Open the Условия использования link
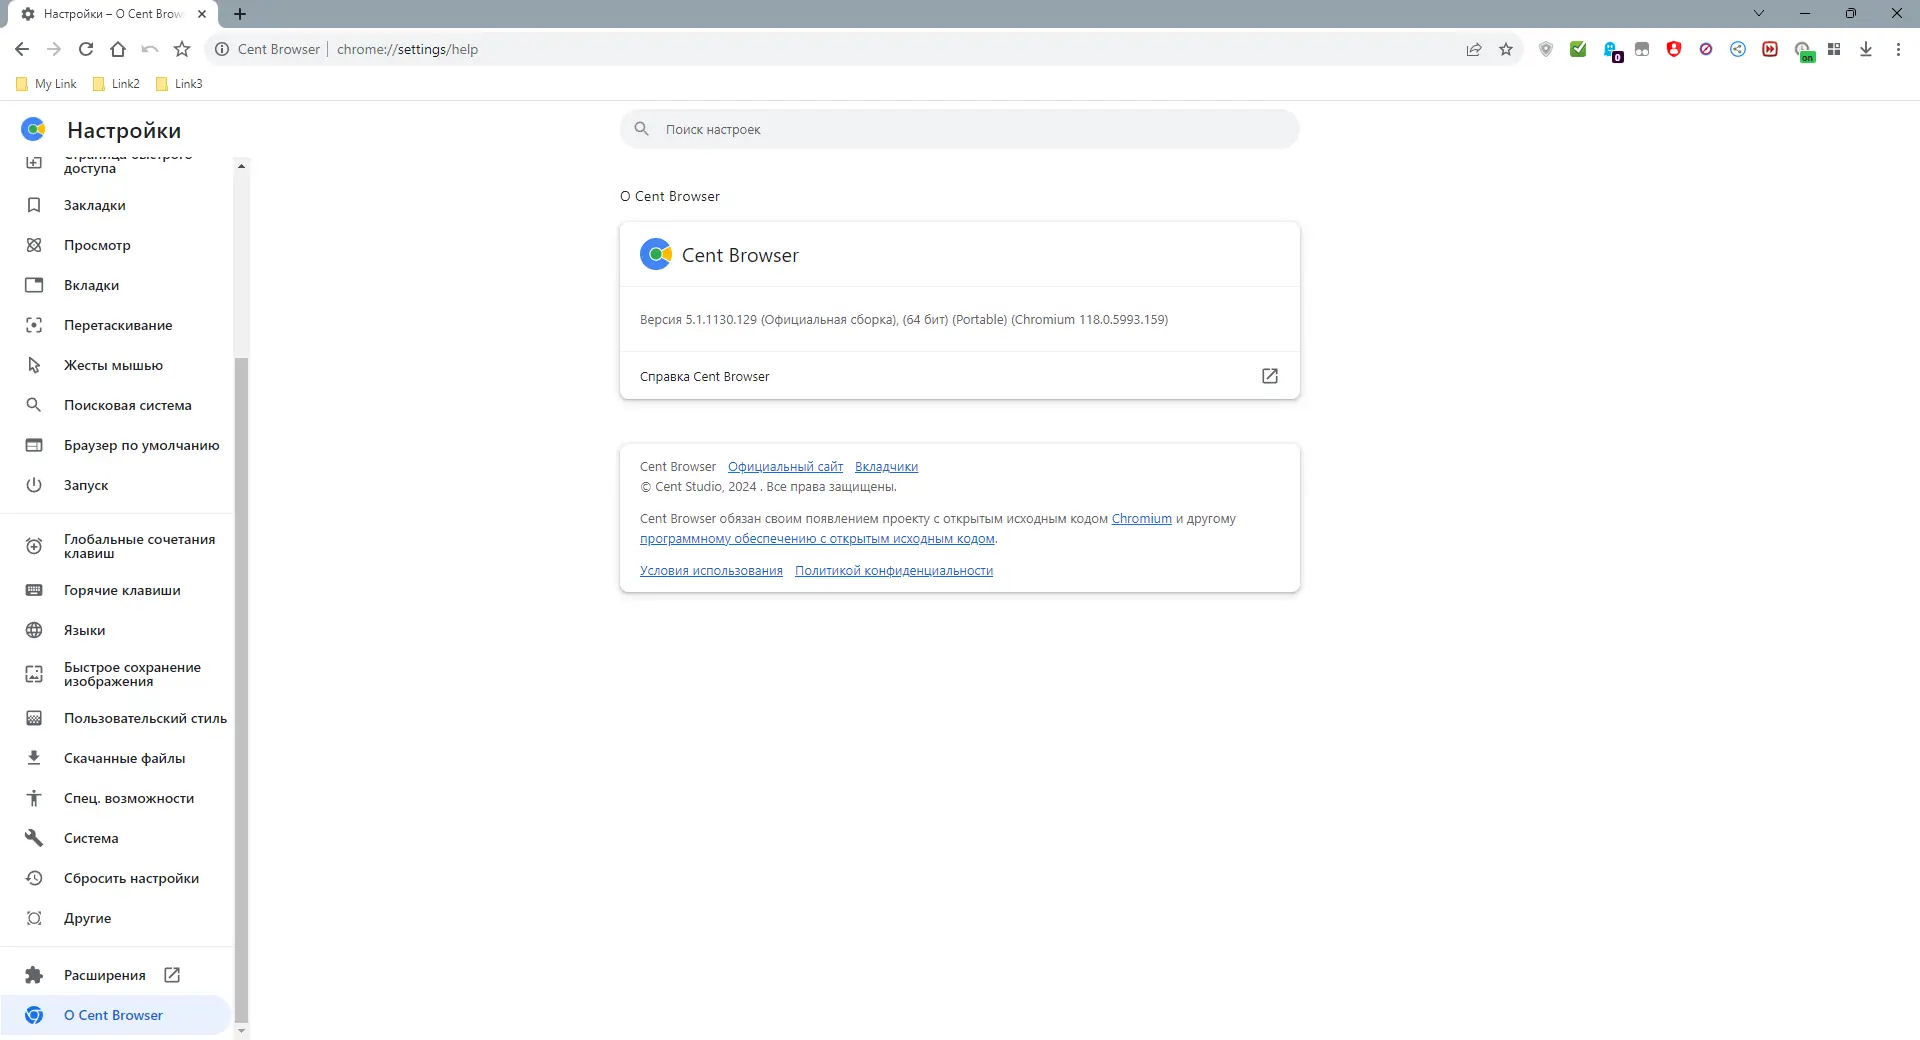1920x1040 pixels. pyautogui.click(x=711, y=571)
